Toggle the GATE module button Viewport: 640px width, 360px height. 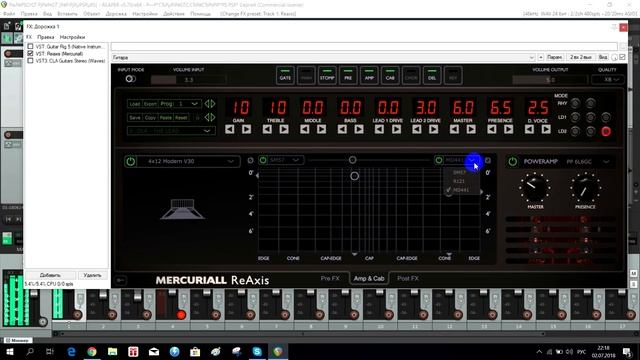(x=285, y=76)
